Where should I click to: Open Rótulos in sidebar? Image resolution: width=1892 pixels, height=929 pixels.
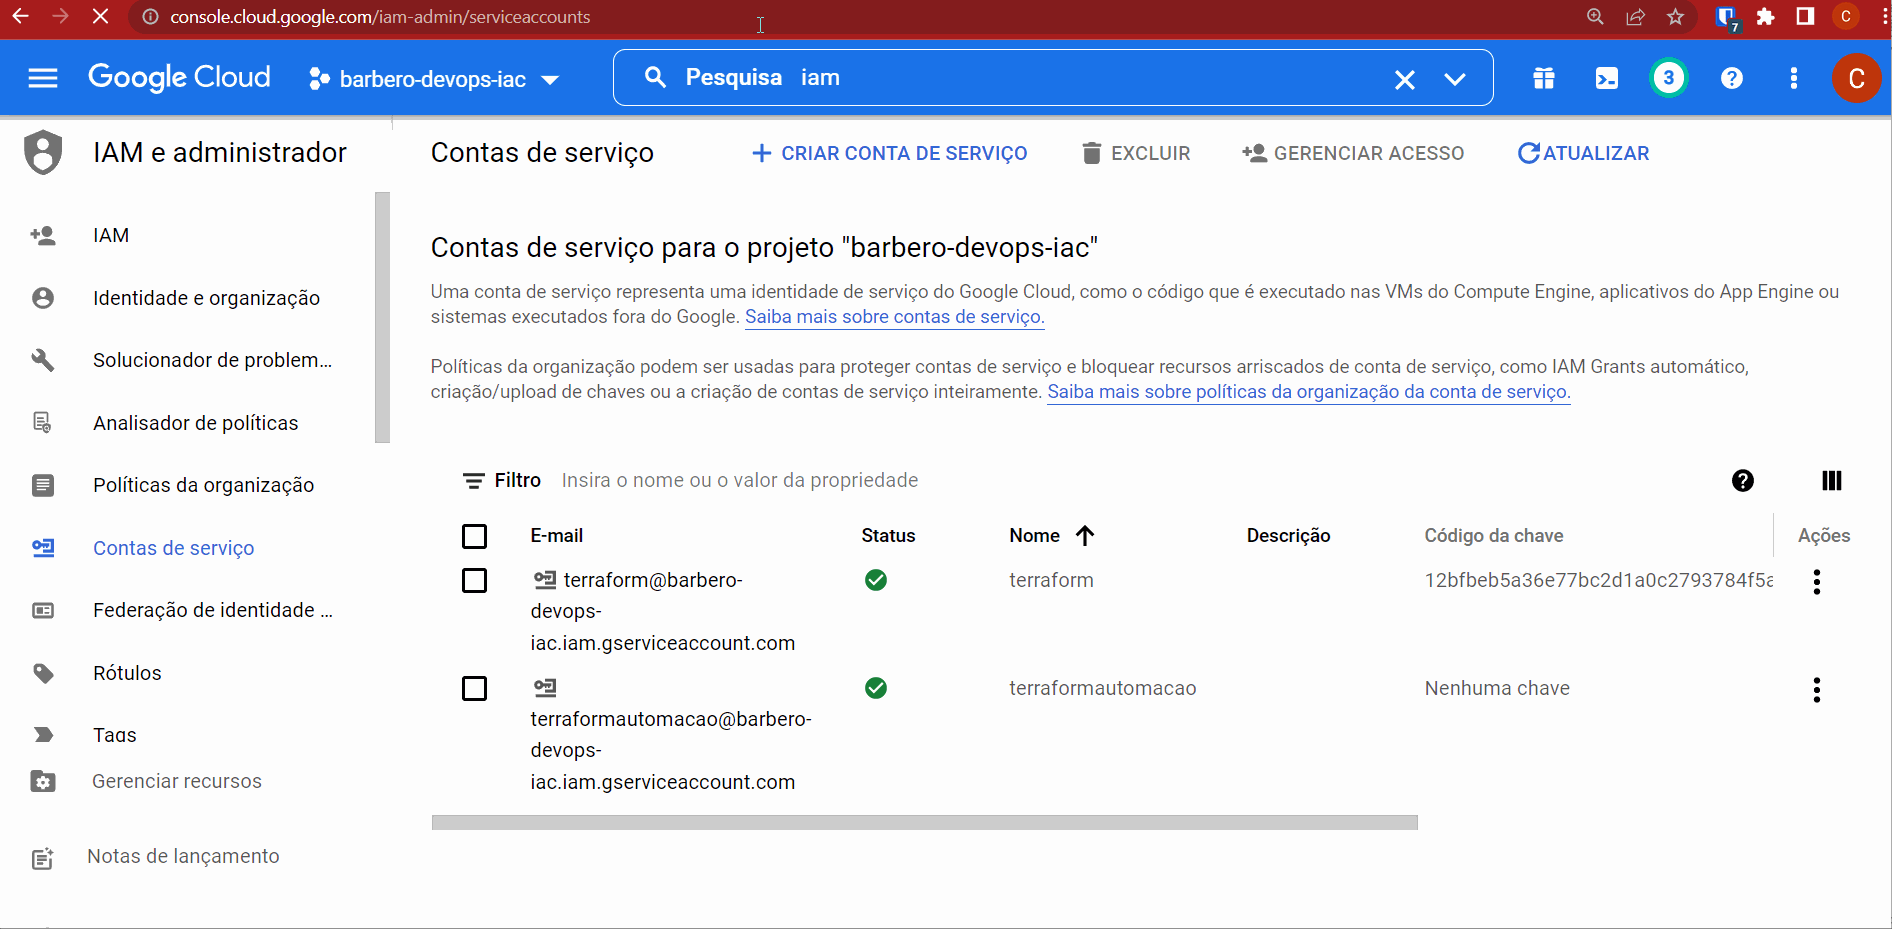pyautogui.click(x=127, y=673)
